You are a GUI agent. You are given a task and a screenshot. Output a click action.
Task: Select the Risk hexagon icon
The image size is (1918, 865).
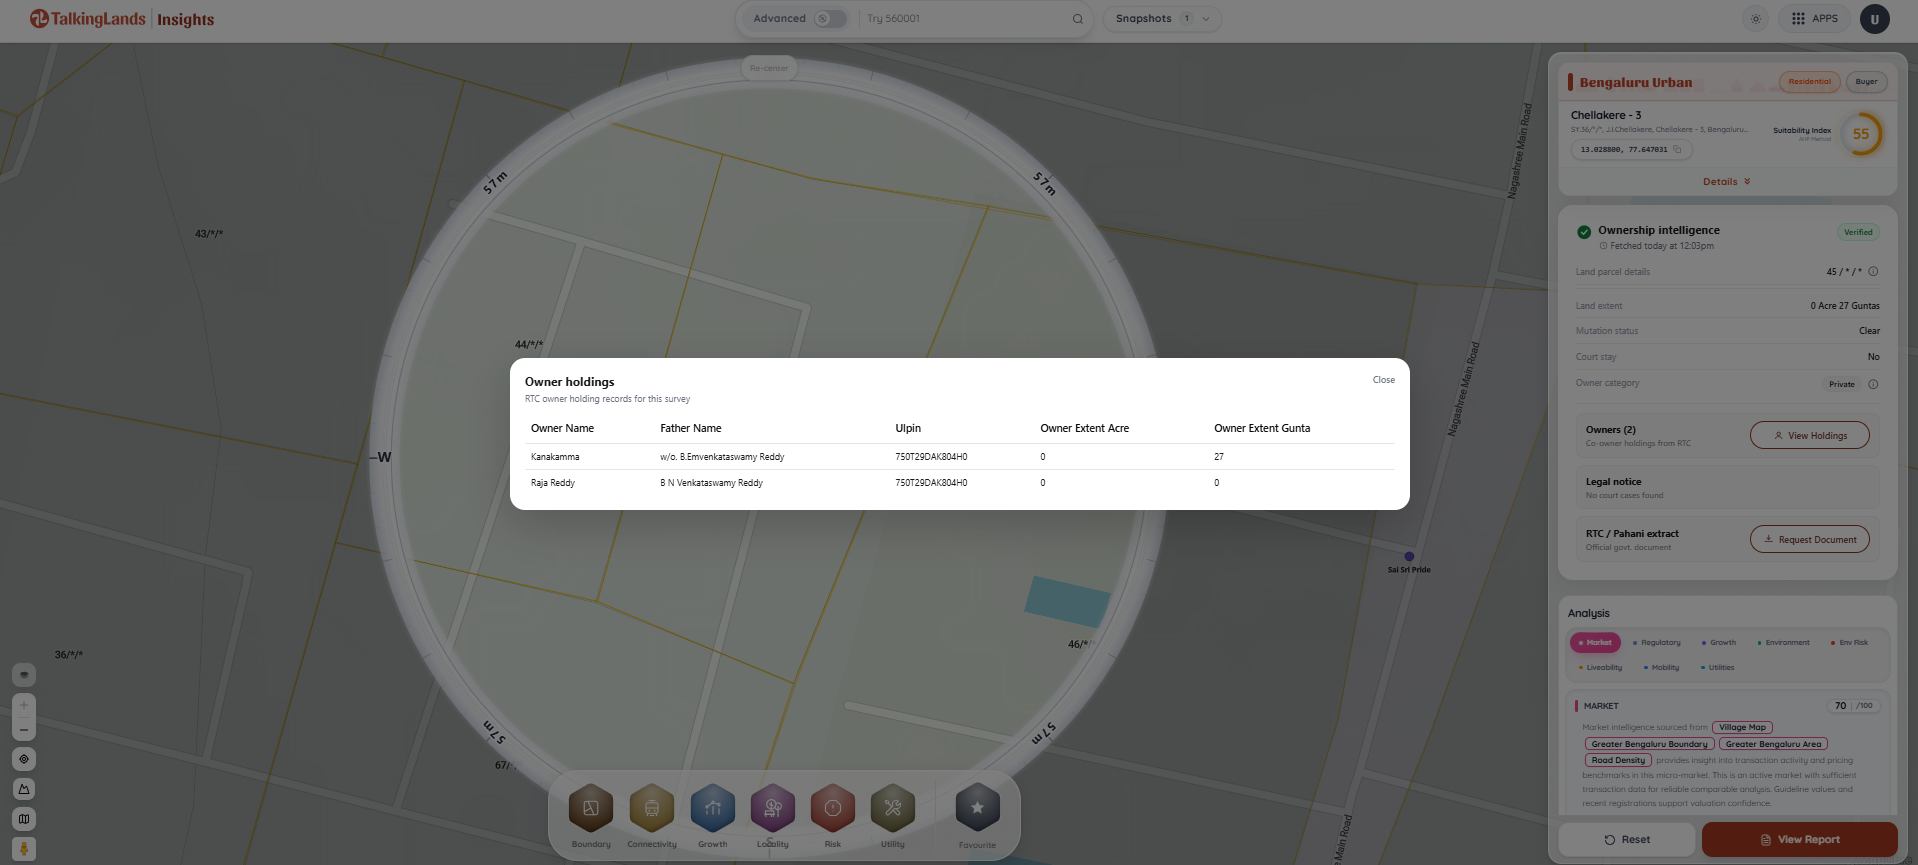coord(833,808)
